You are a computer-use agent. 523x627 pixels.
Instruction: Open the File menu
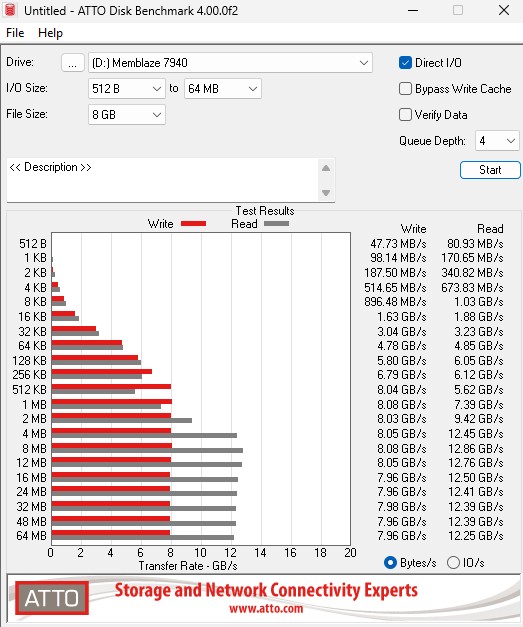tap(15, 33)
